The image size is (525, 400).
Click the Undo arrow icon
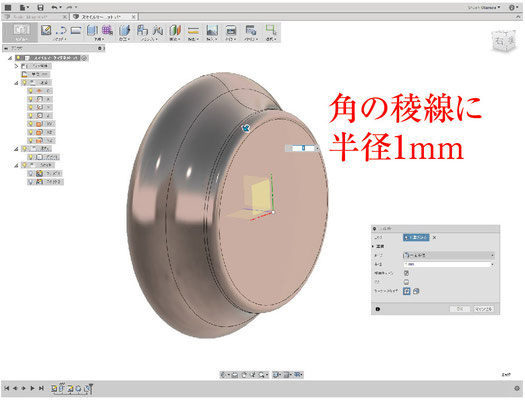54,7
